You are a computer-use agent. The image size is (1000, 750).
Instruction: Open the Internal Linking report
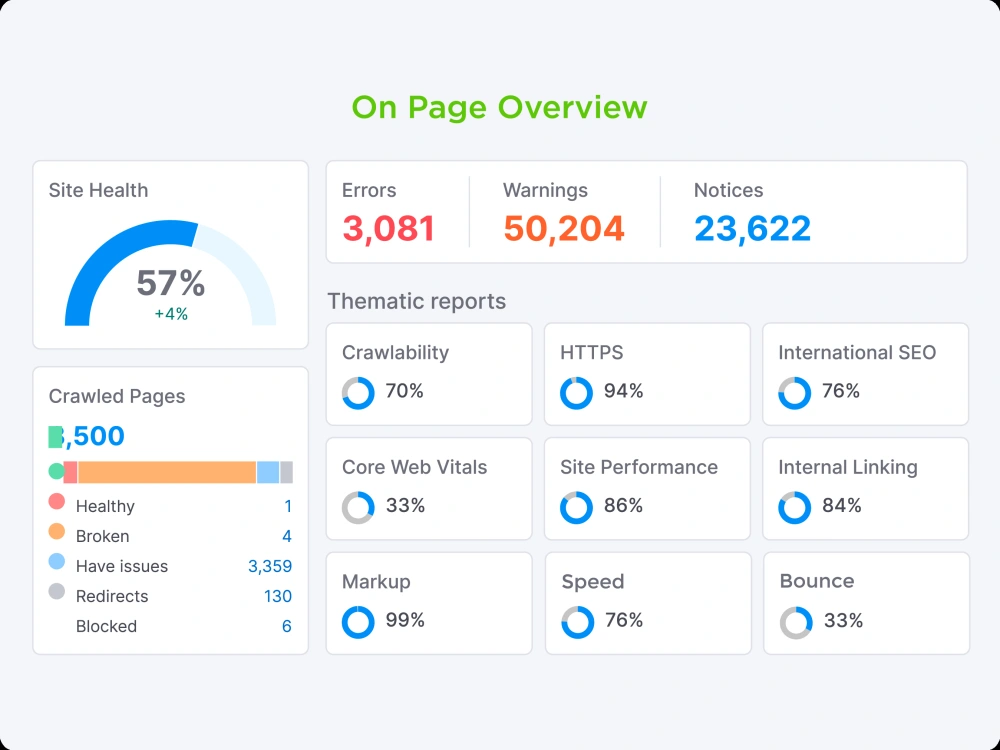click(x=865, y=489)
